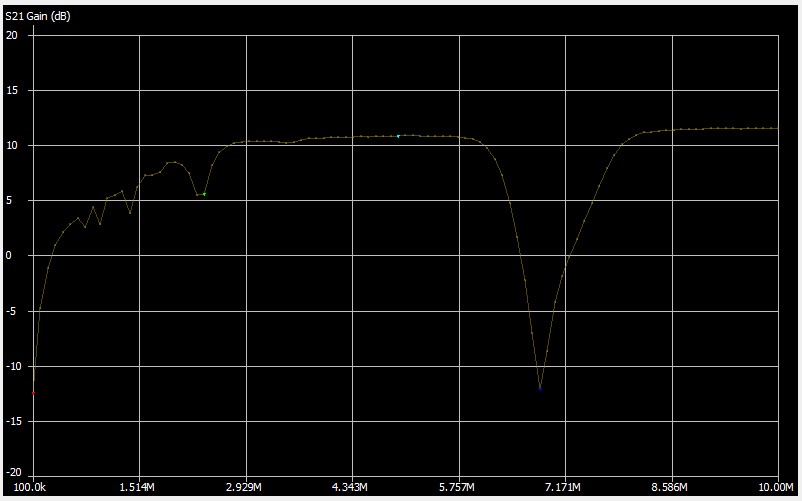Image resolution: width=802 pixels, height=501 pixels.
Task: Click the 5.757M frequency label
Action: (456, 487)
